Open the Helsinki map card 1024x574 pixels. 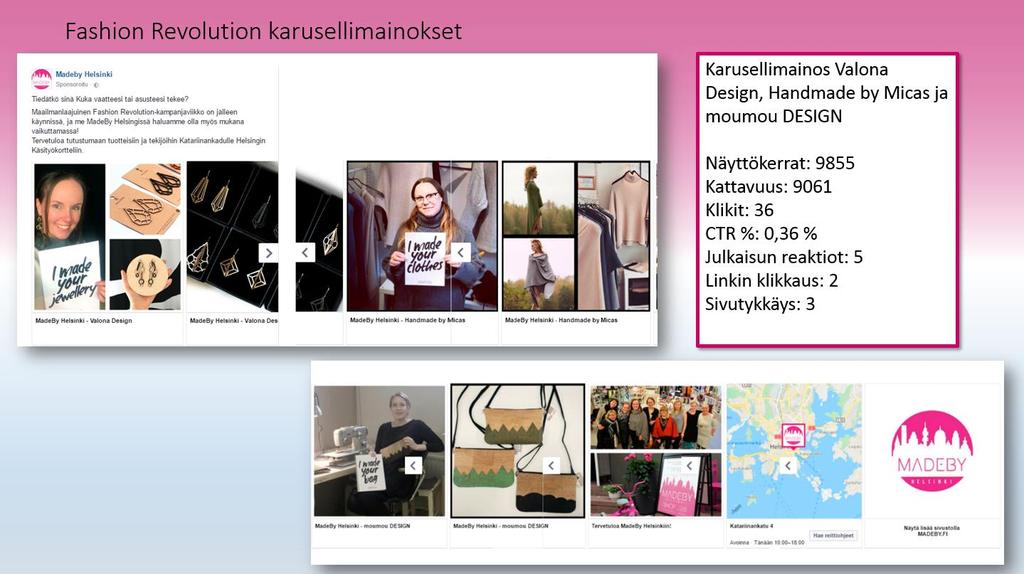tap(794, 451)
